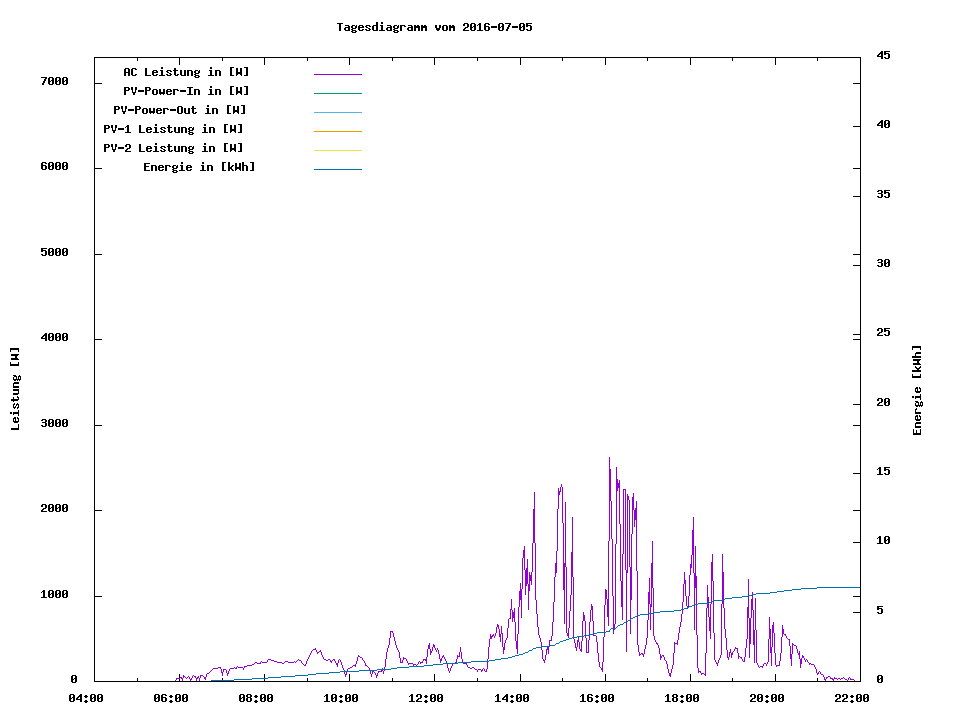The width and height of the screenshot is (960, 720).
Task: Click the "PV-Power-Out in [W]" legend text
Action: tap(179, 110)
